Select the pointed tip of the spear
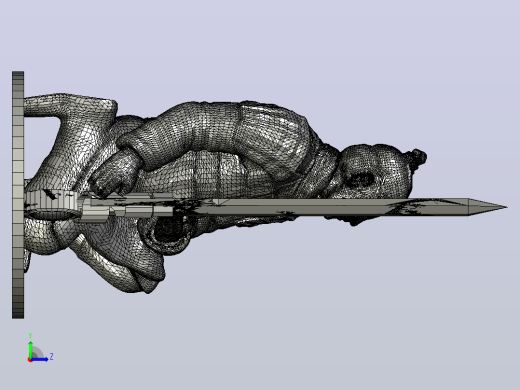Screen dimensions: 520x390 [x=488, y=207]
